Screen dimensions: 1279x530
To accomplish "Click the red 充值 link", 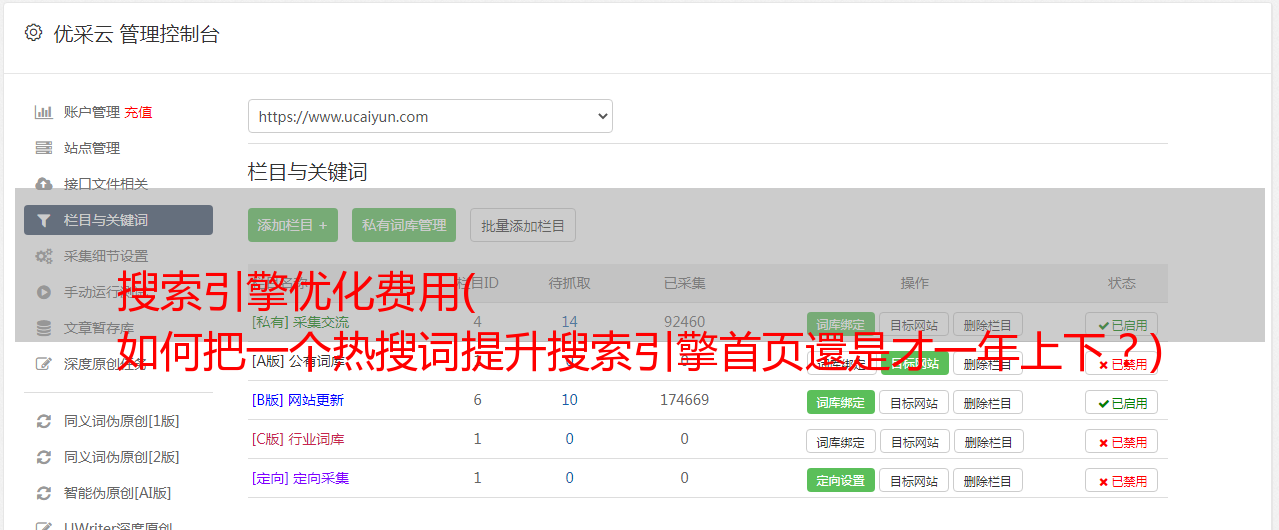I will point(138,112).
